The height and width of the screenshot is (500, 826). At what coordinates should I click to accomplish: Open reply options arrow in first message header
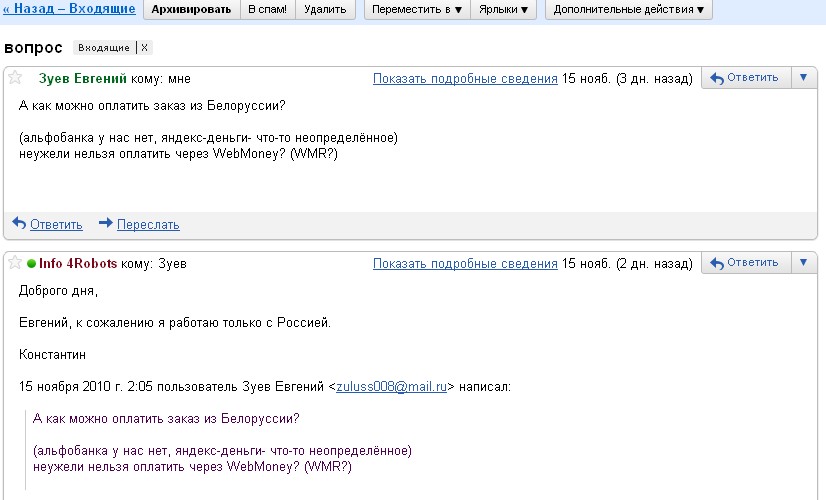coord(803,78)
